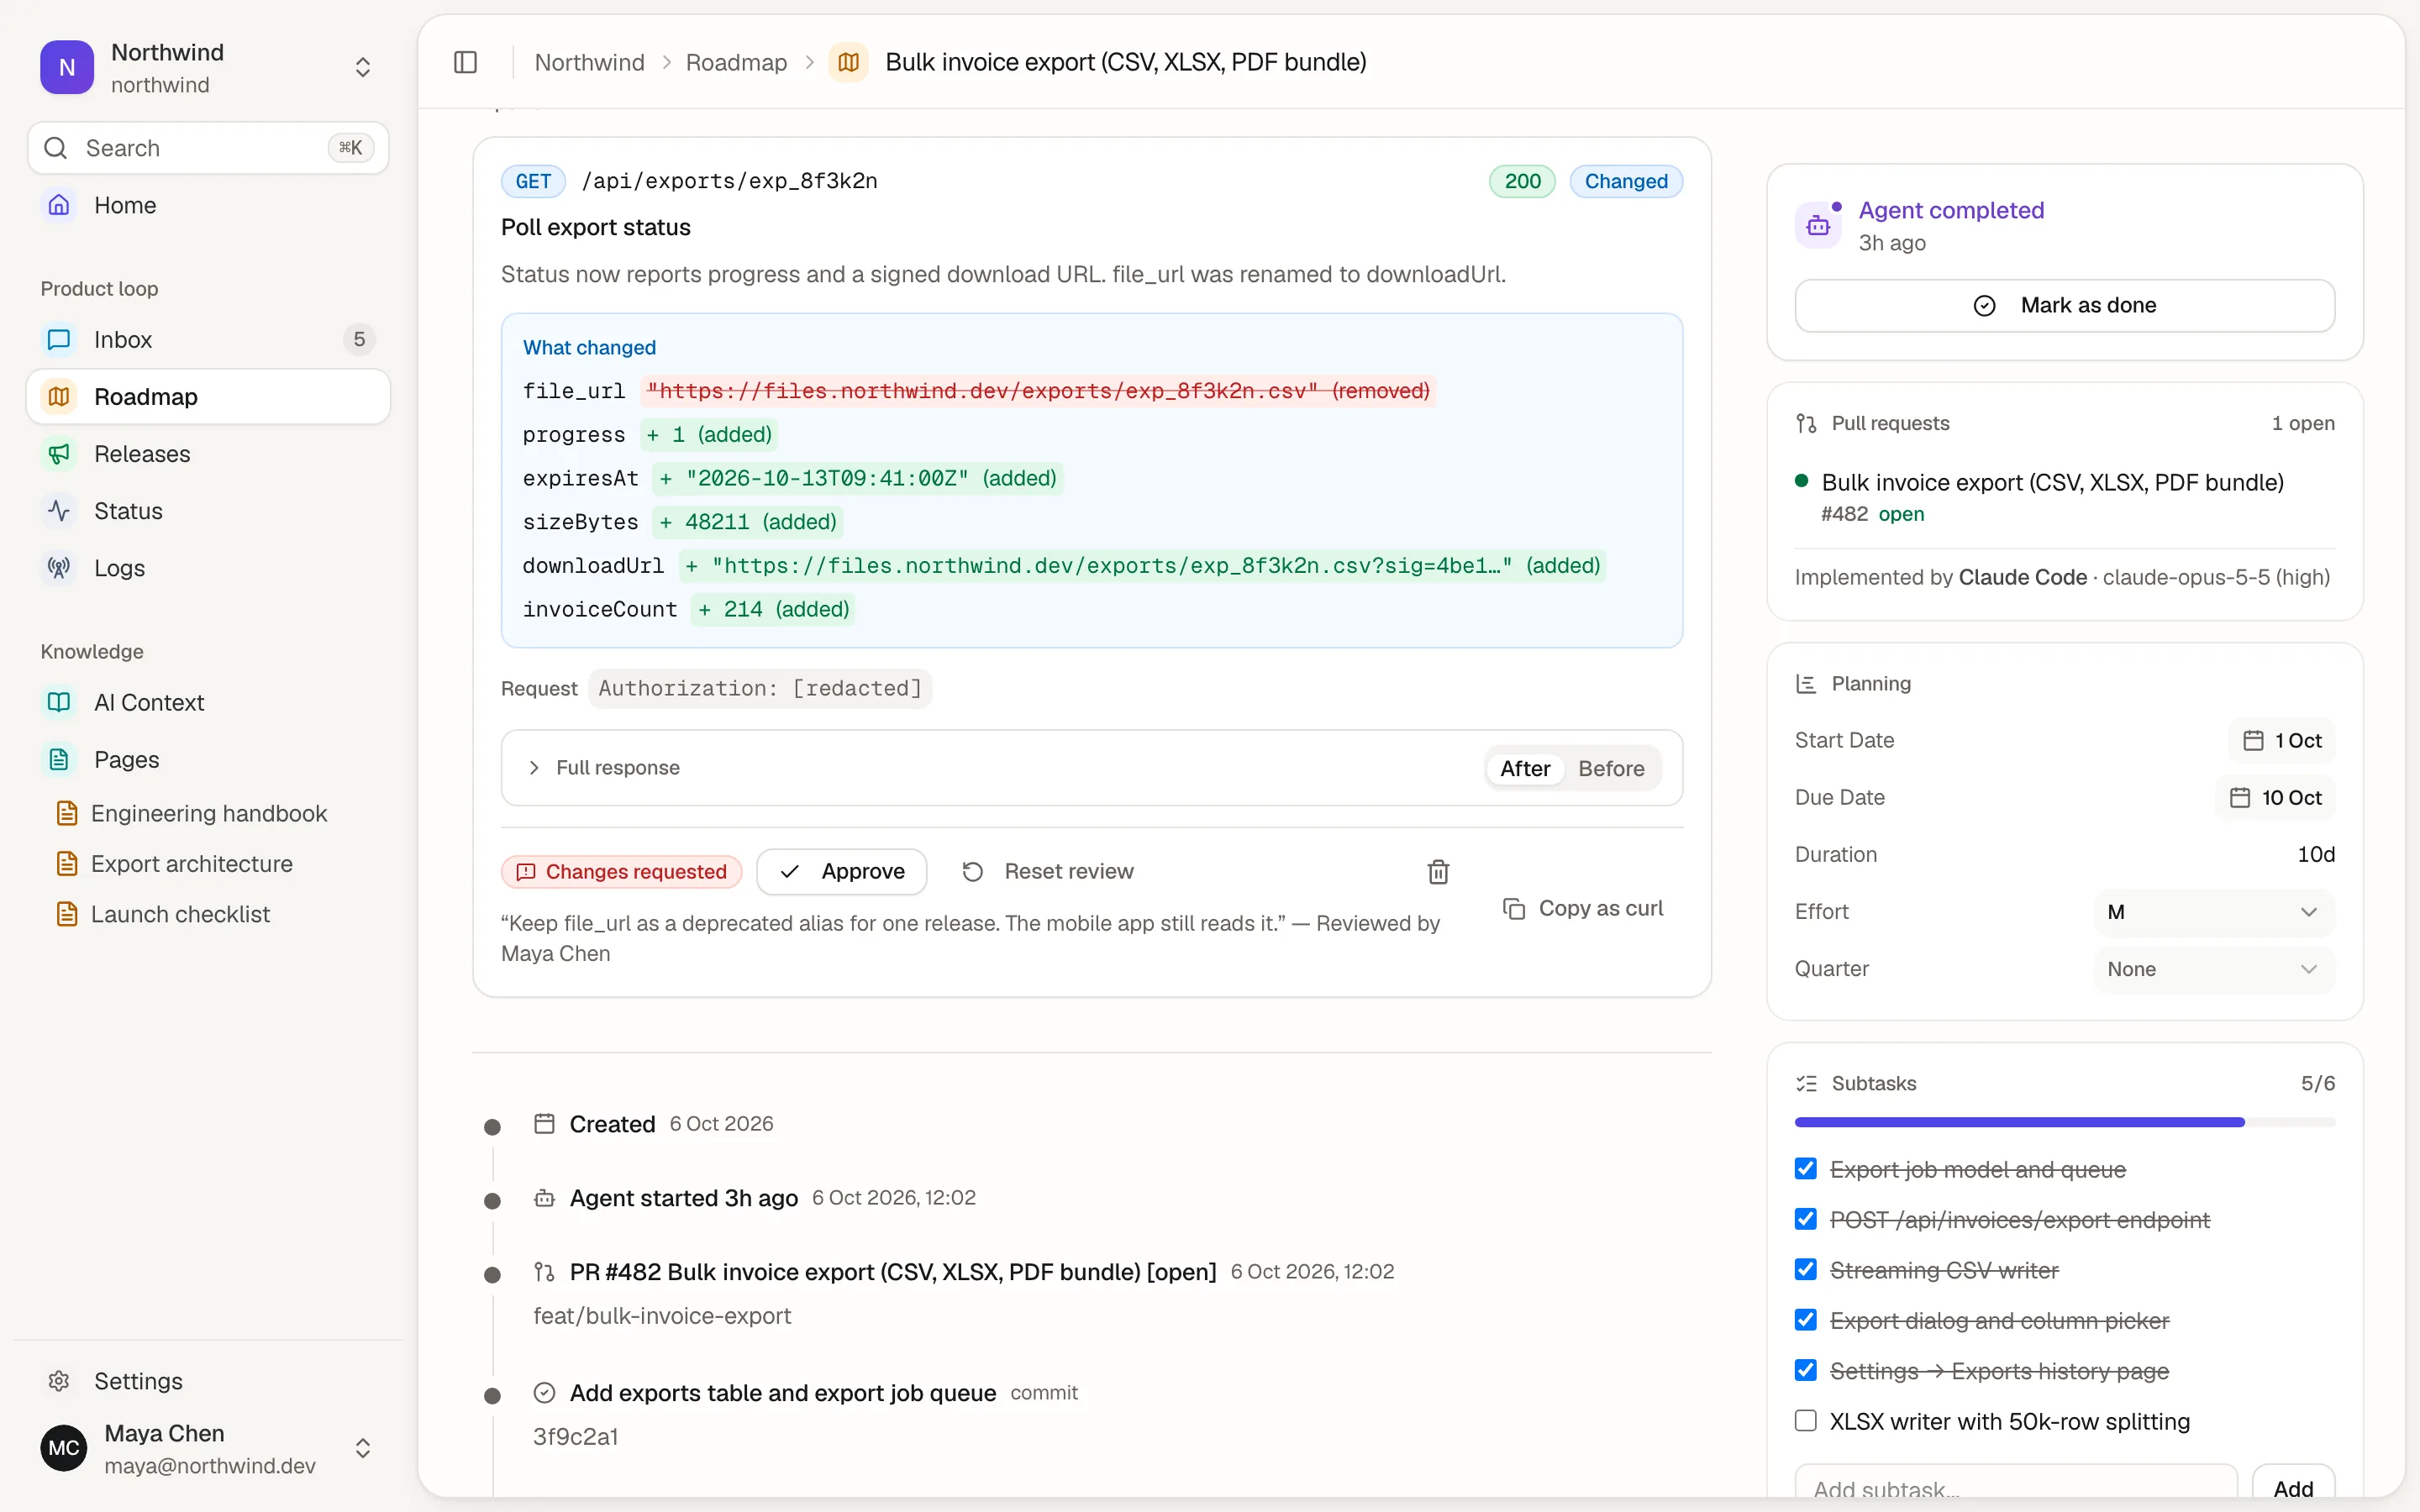Viewport: 2420px width, 1512px height.
Task: Click the Home icon in sidebar
Action: point(59,205)
